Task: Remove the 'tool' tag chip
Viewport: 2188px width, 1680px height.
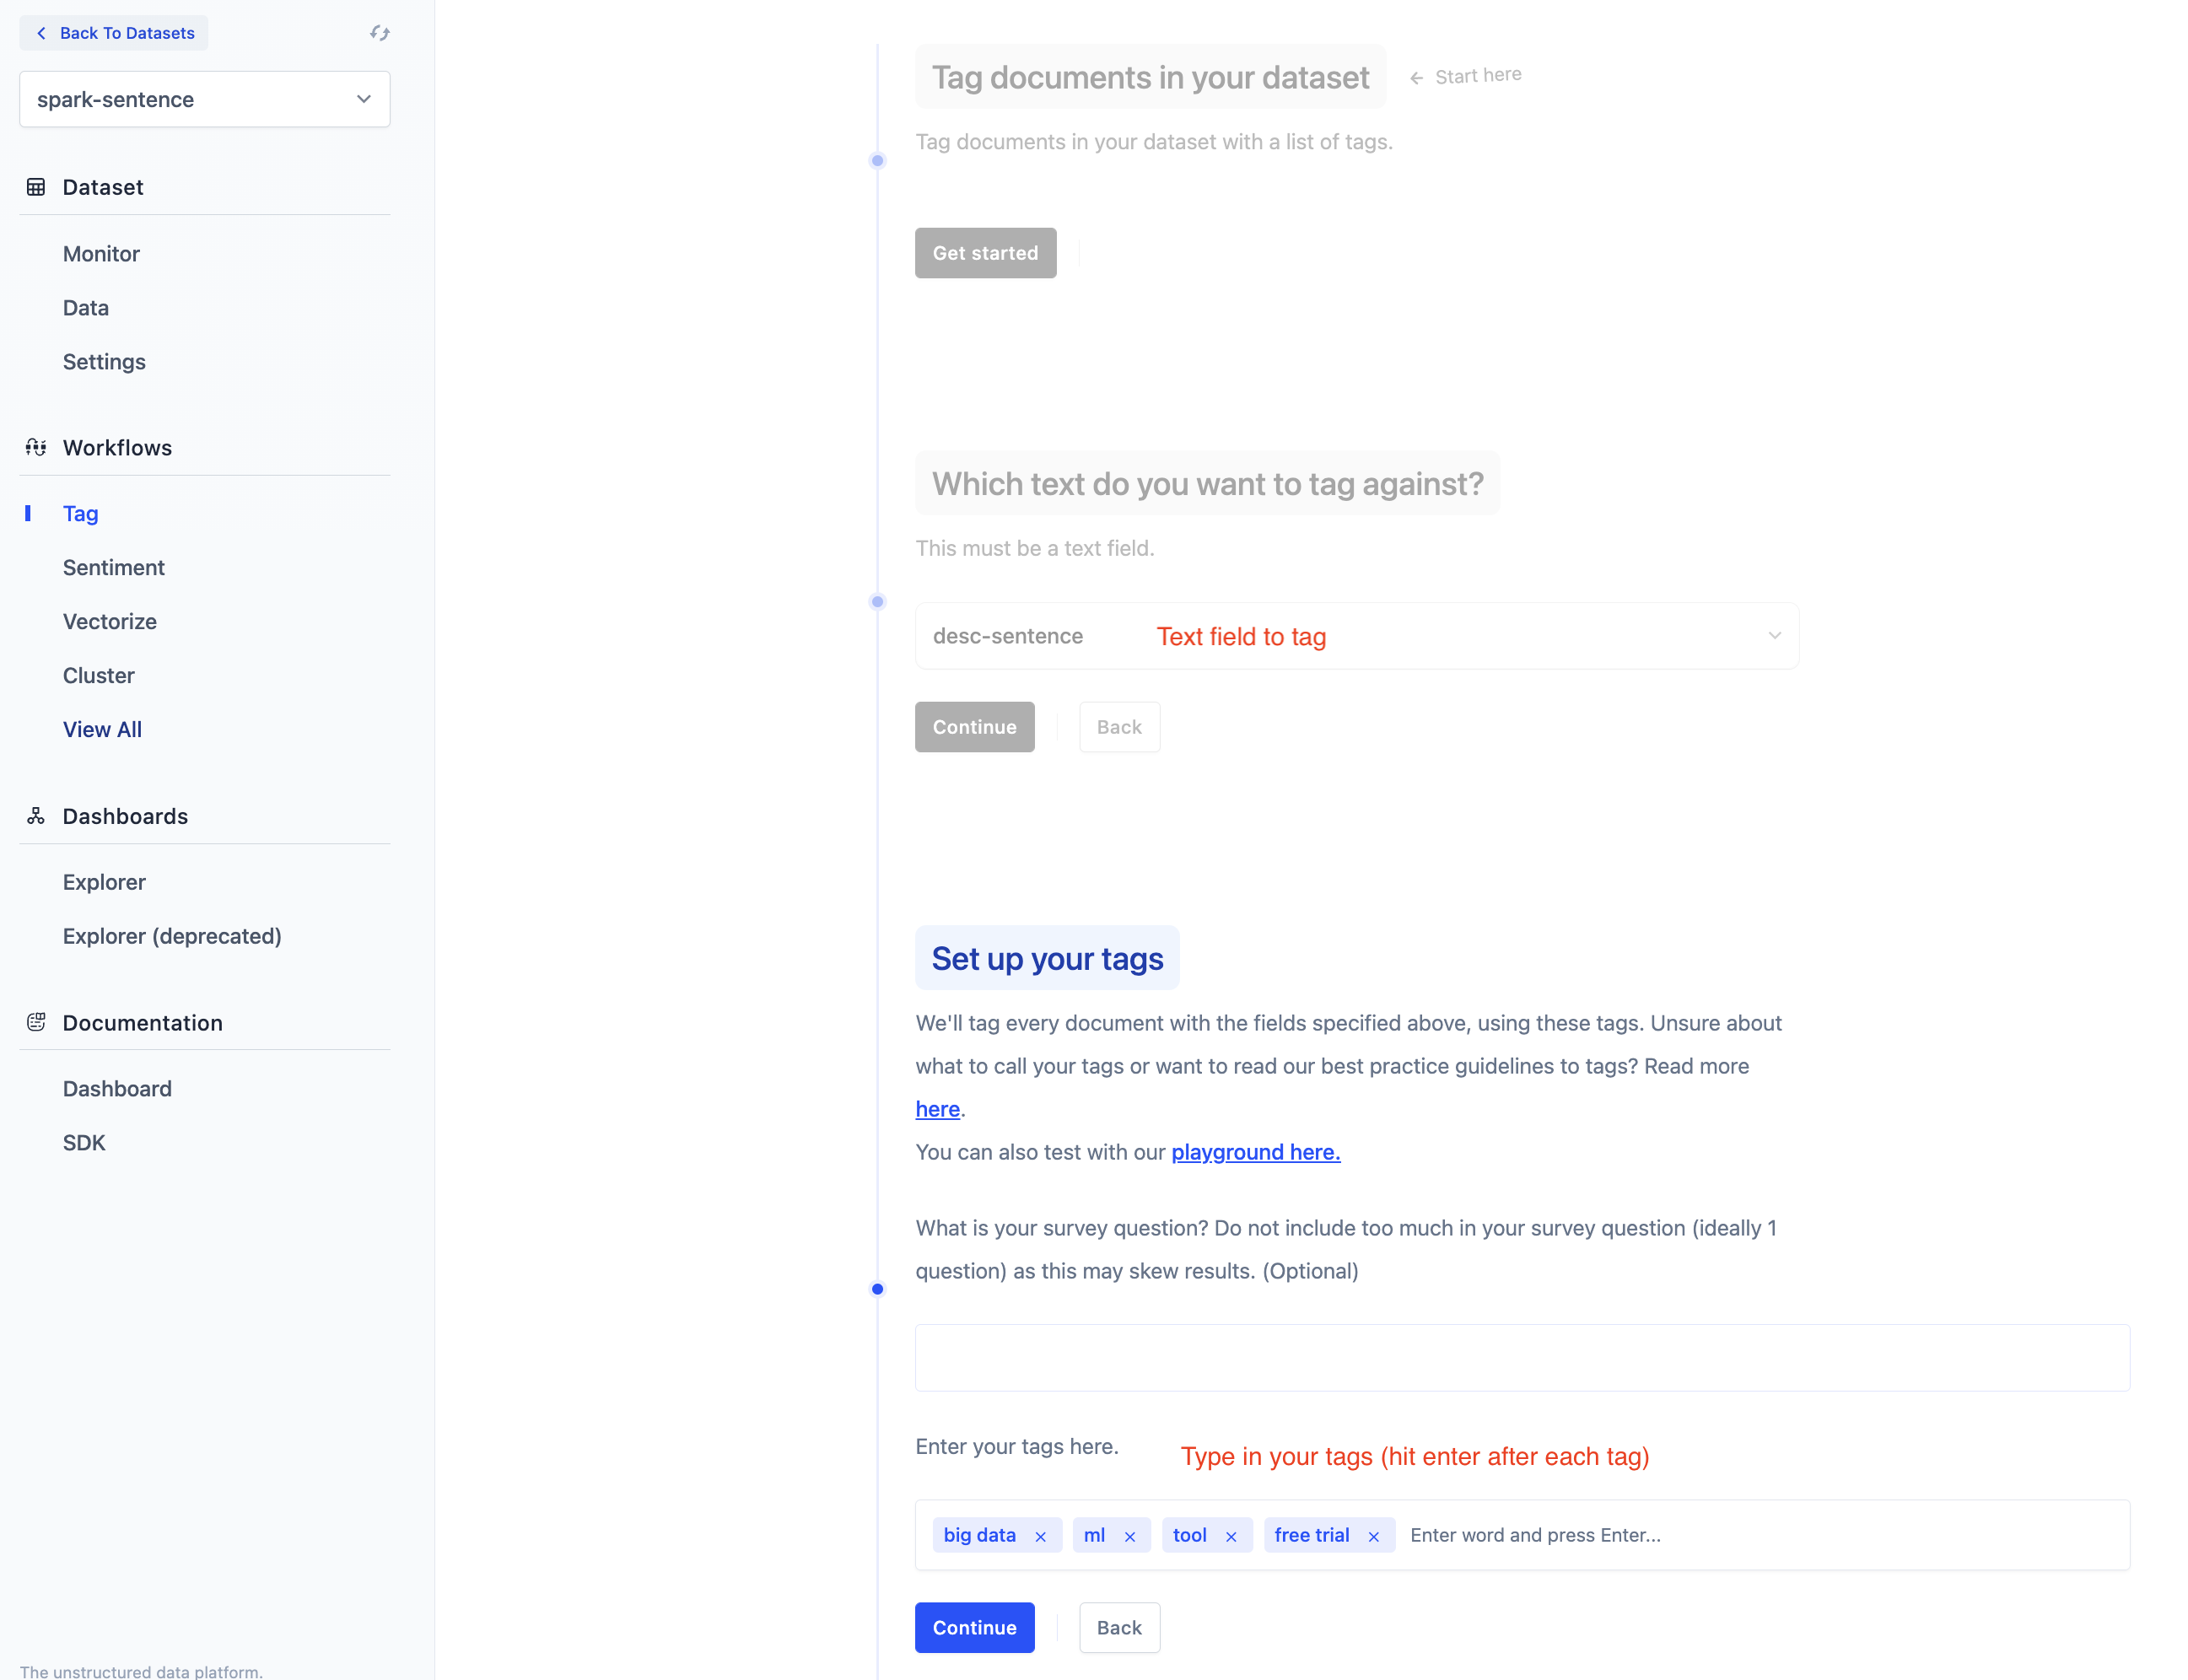Action: point(1230,1536)
